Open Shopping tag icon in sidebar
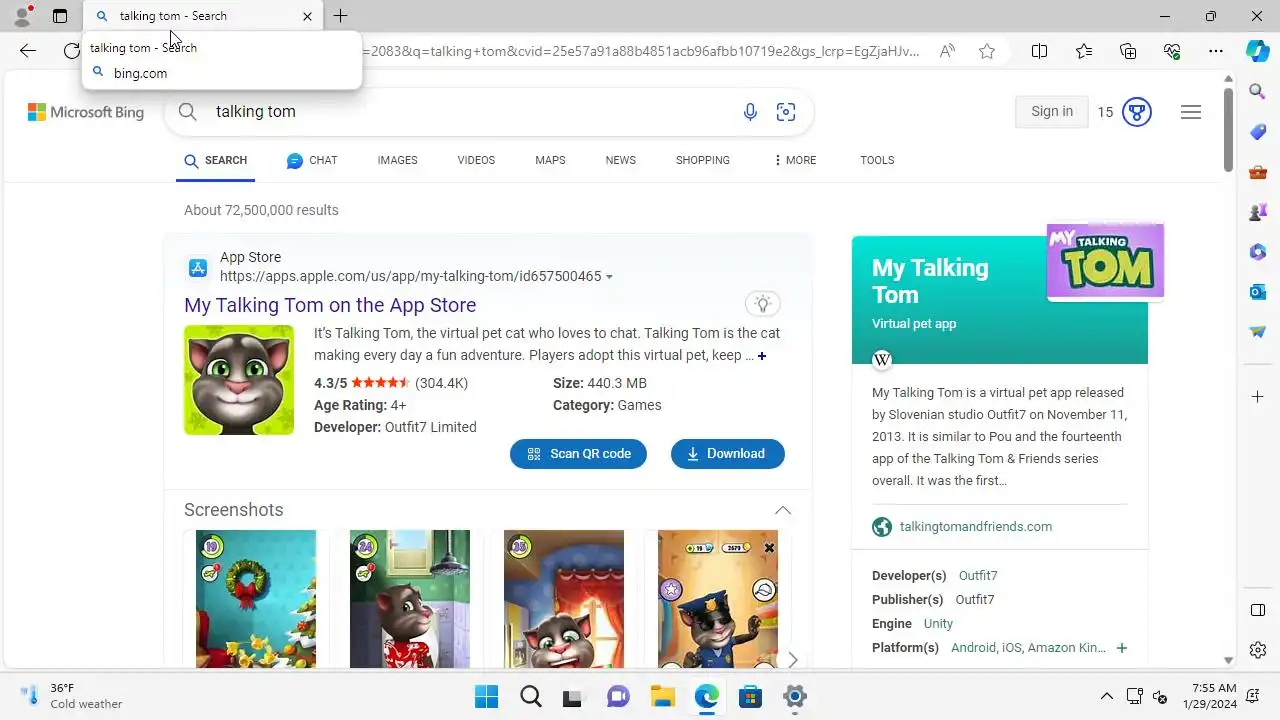This screenshot has height=720, width=1280. 1258,132
